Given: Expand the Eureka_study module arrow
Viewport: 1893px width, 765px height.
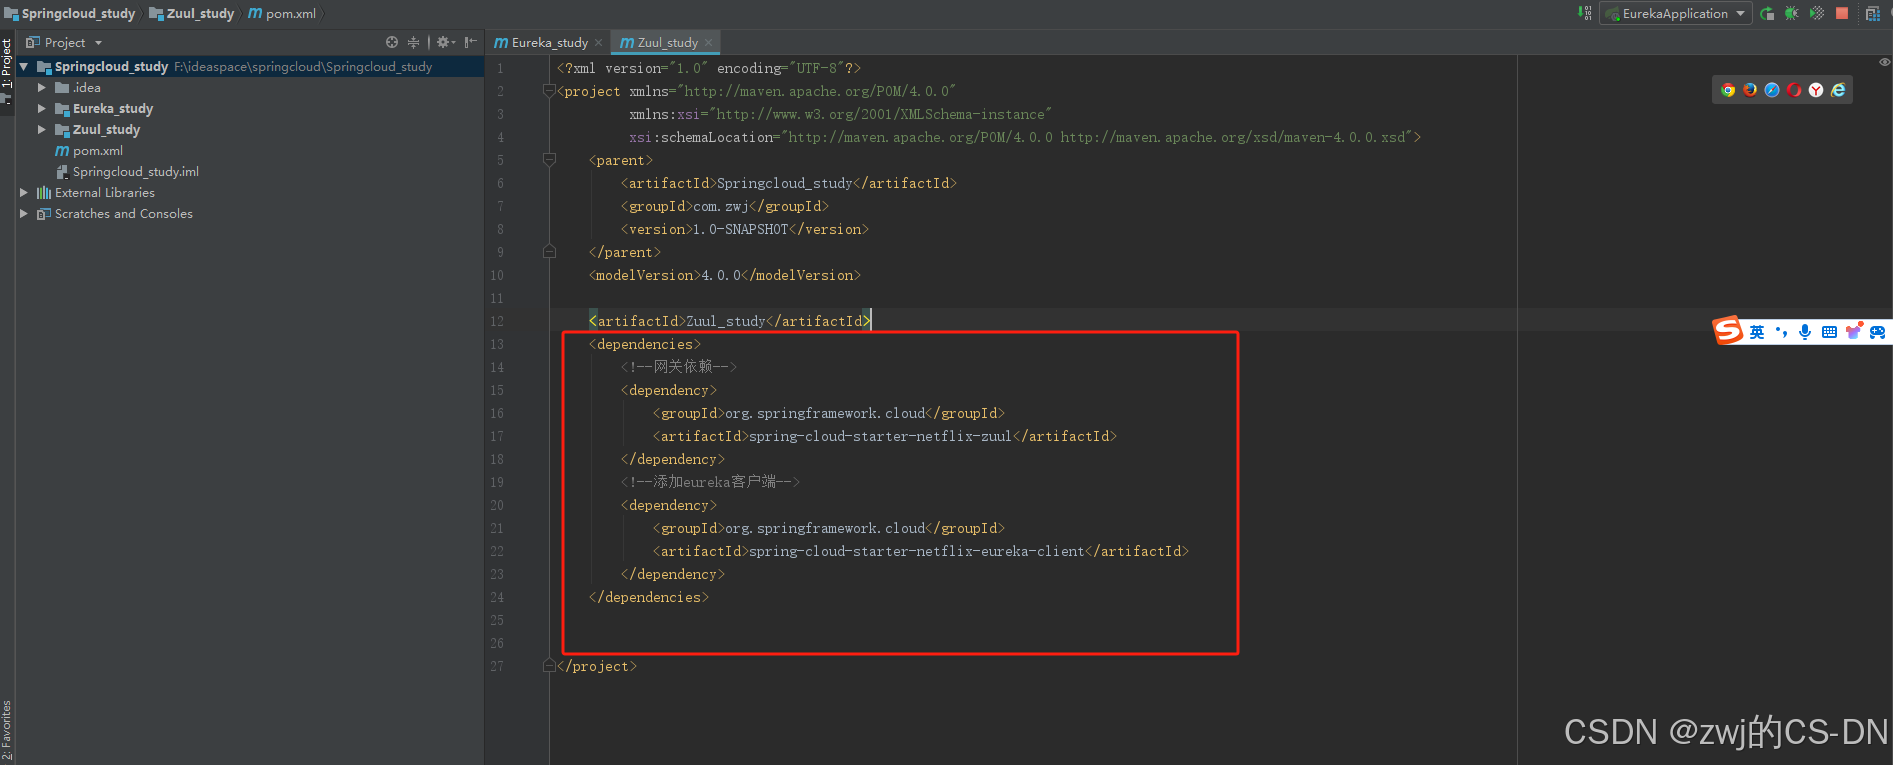Looking at the screenshot, I should [x=42, y=108].
